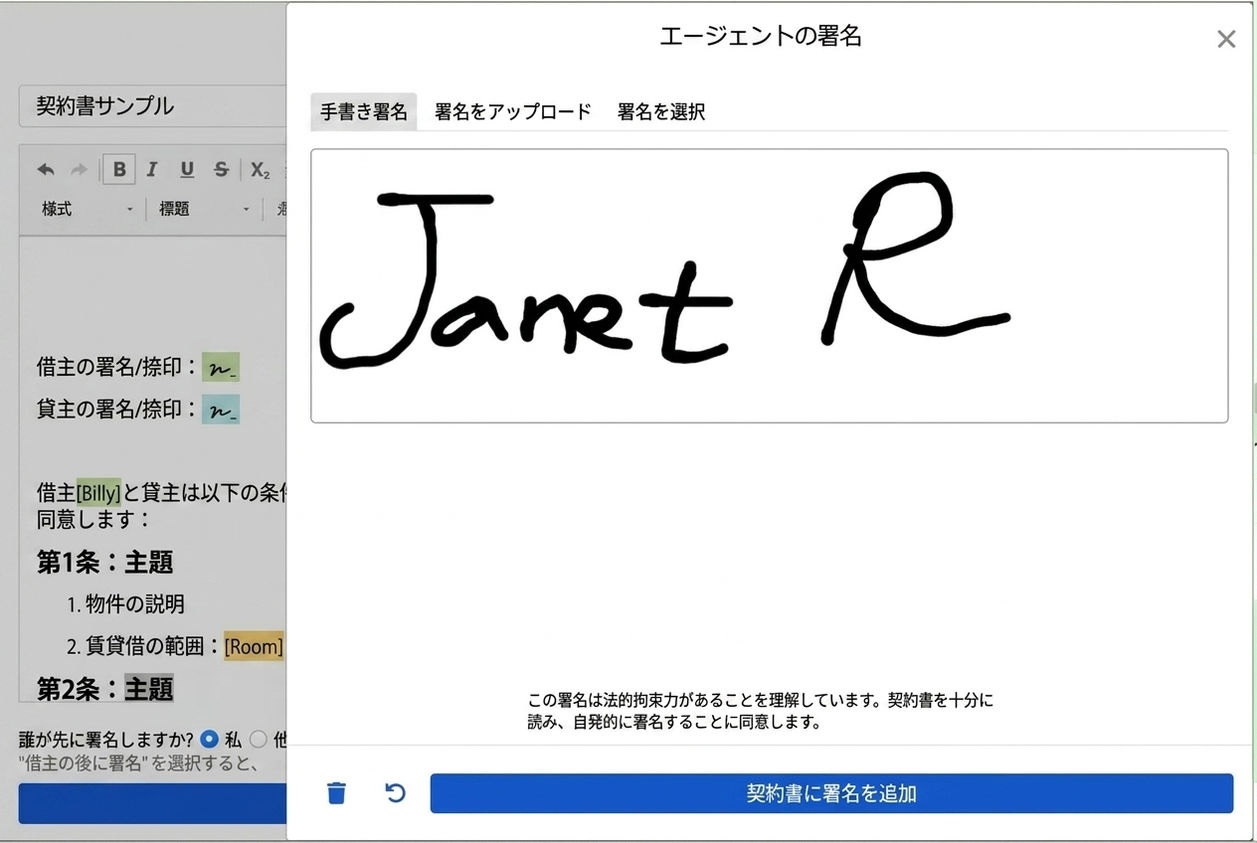Delete the drawn signature with trash icon

(337, 793)
